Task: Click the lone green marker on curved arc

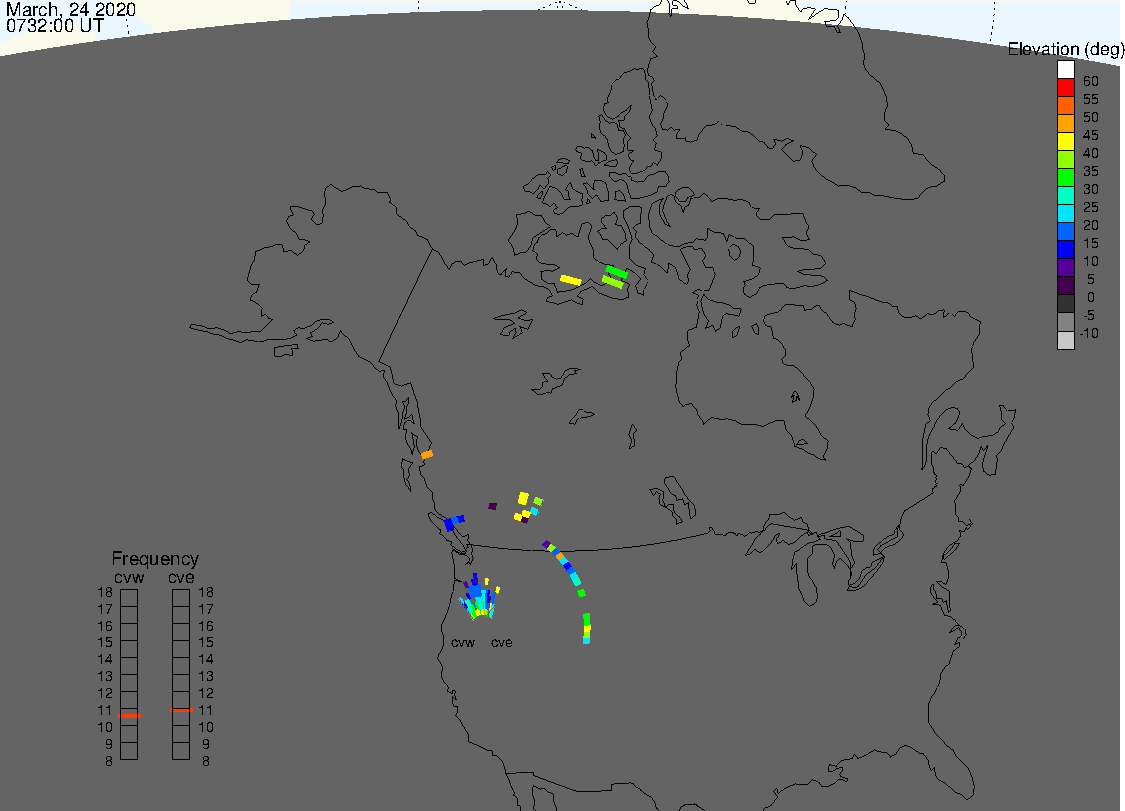Action: tap(581, 593)
